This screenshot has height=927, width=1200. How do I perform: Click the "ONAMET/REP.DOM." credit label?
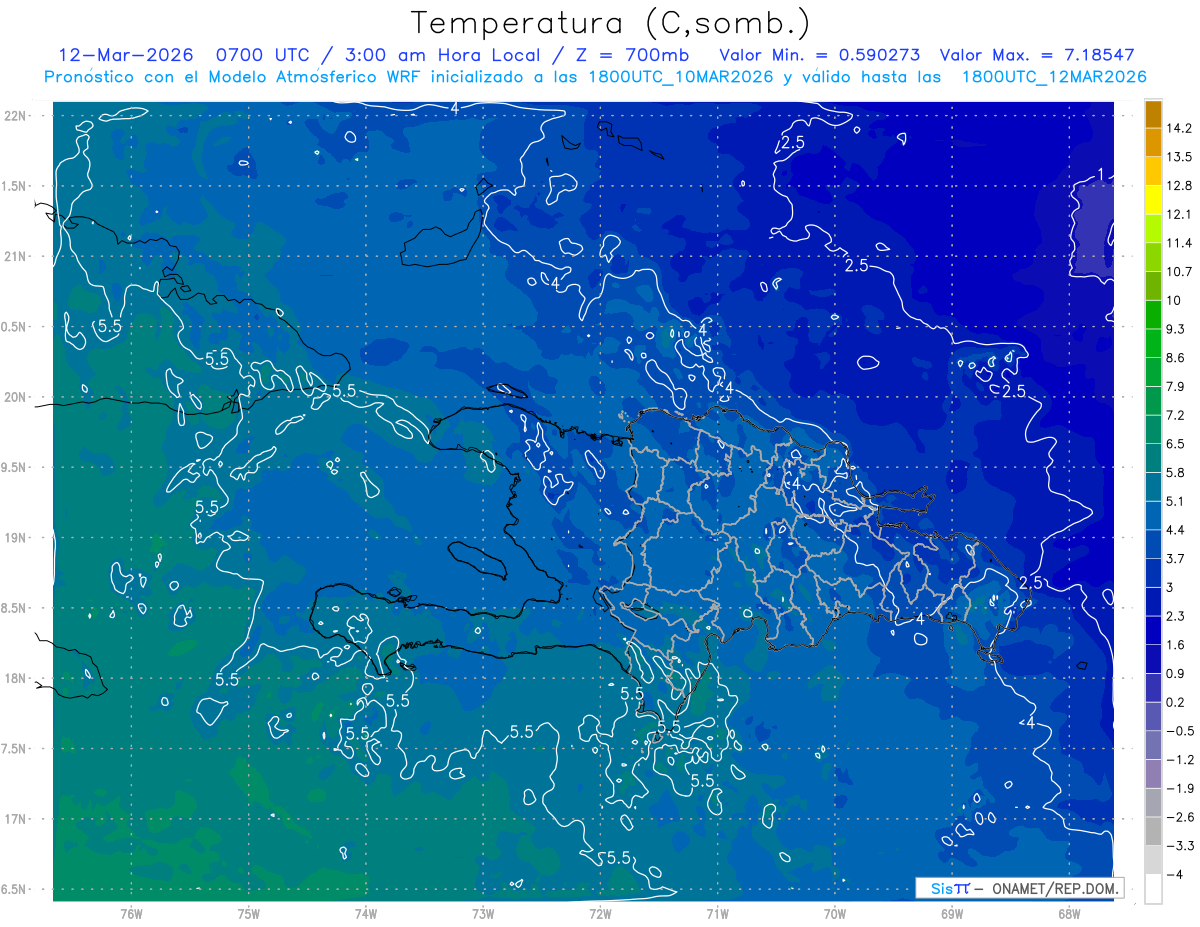(1055, 888)
